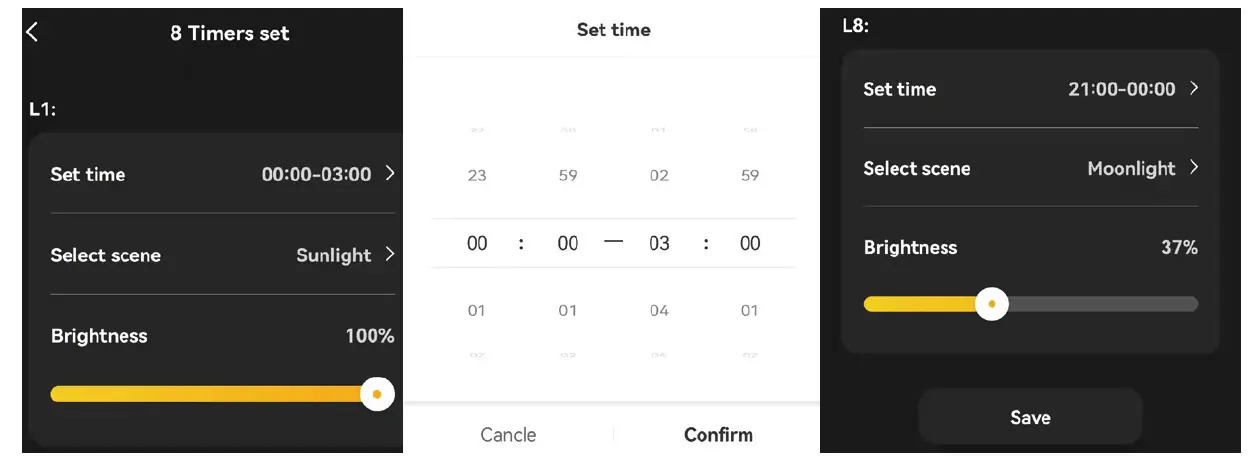Tap the L1 Sunlight scene value
Viewport: 1255px width, 473px height.
pos(333,255)
